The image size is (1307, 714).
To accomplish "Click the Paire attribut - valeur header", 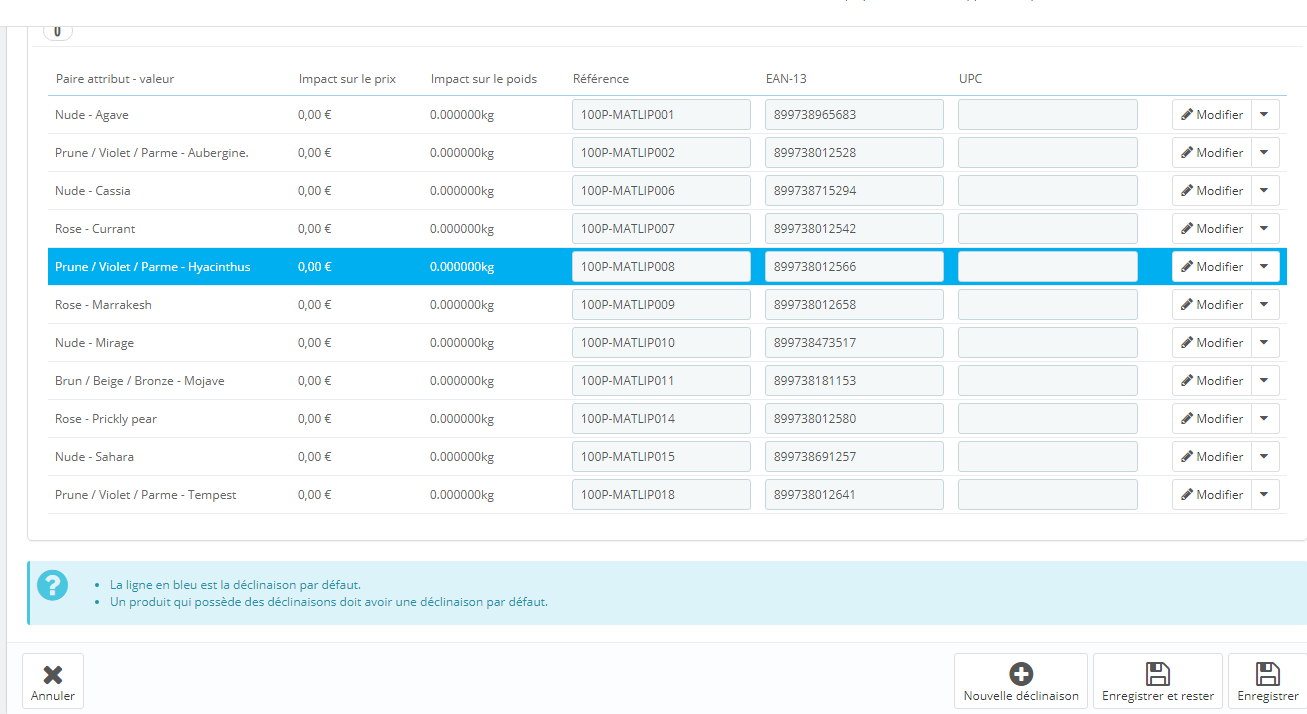I will pyautogui.click(x=115, y=79).
